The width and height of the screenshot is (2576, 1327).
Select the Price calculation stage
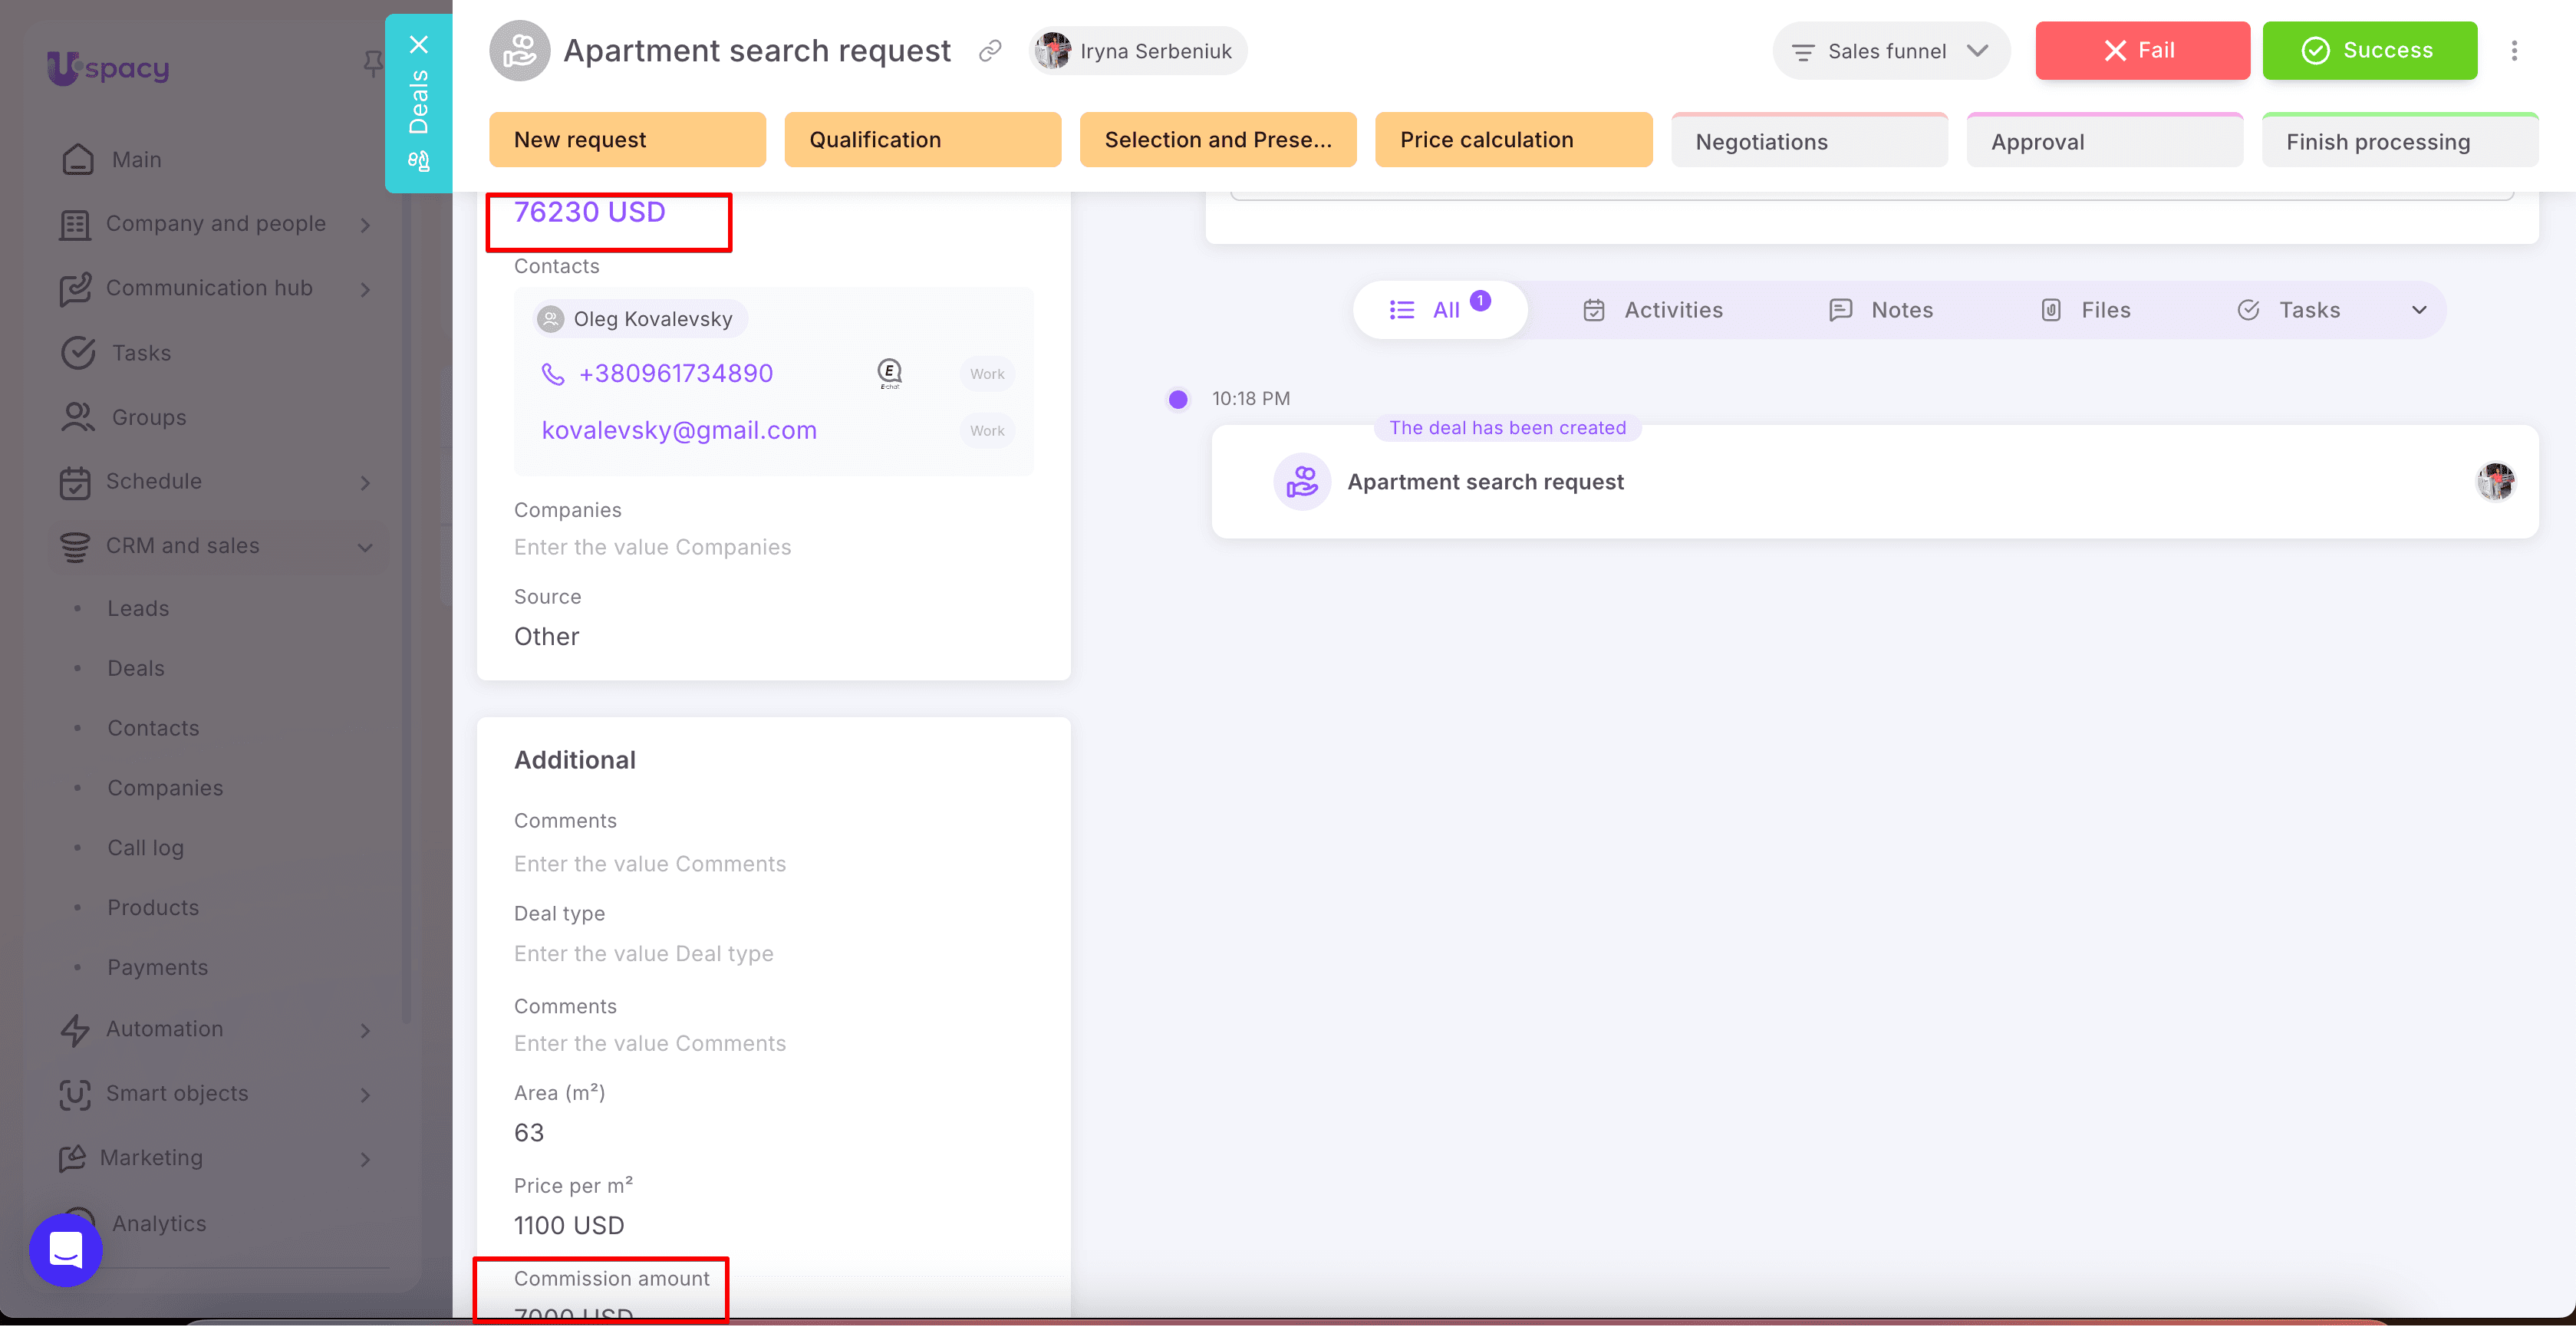tap(1513, 140)
